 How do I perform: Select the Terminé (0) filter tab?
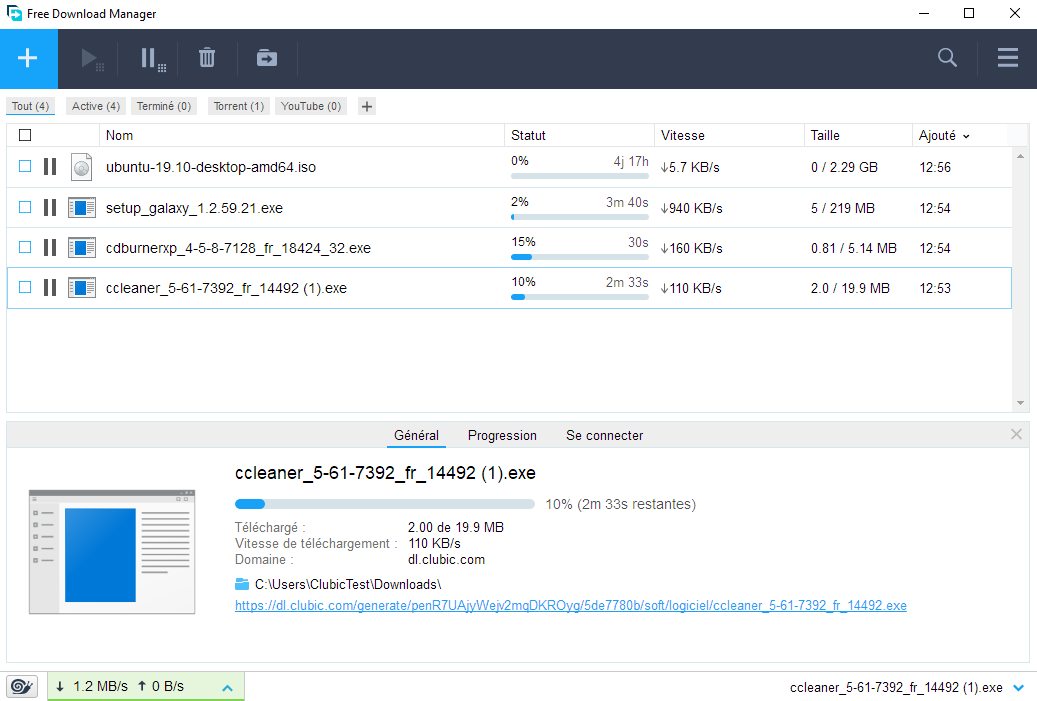tap(164, 106)
